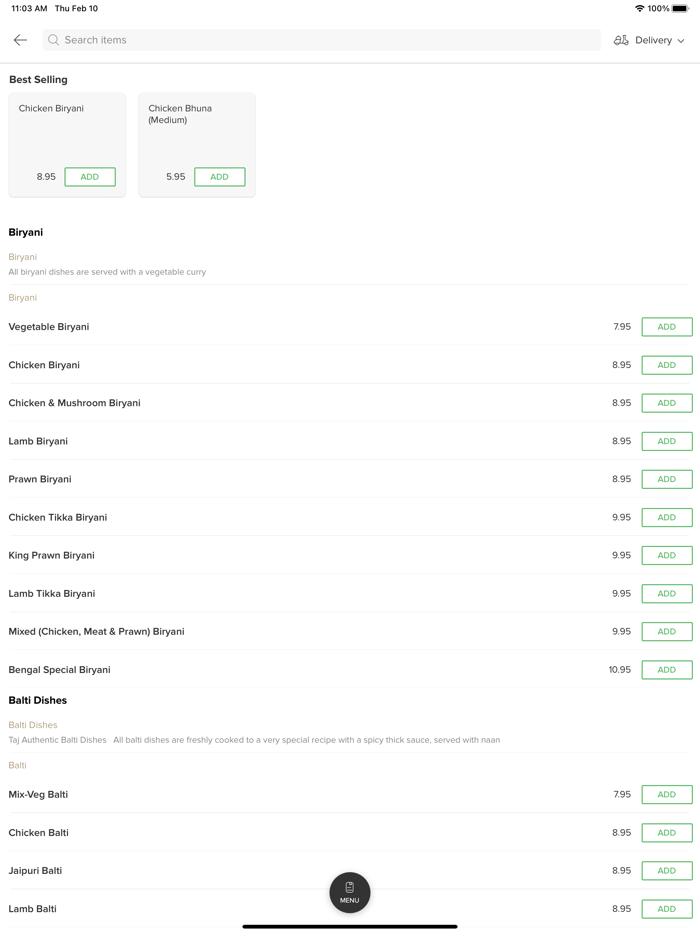Add Vegetable Biryani to order

[x=666, y=327]
